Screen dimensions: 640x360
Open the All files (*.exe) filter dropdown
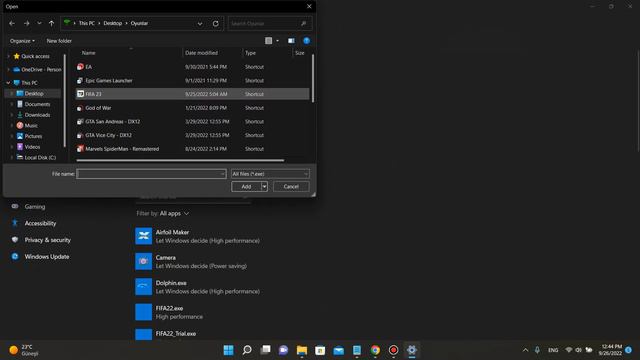pos(270,174)
